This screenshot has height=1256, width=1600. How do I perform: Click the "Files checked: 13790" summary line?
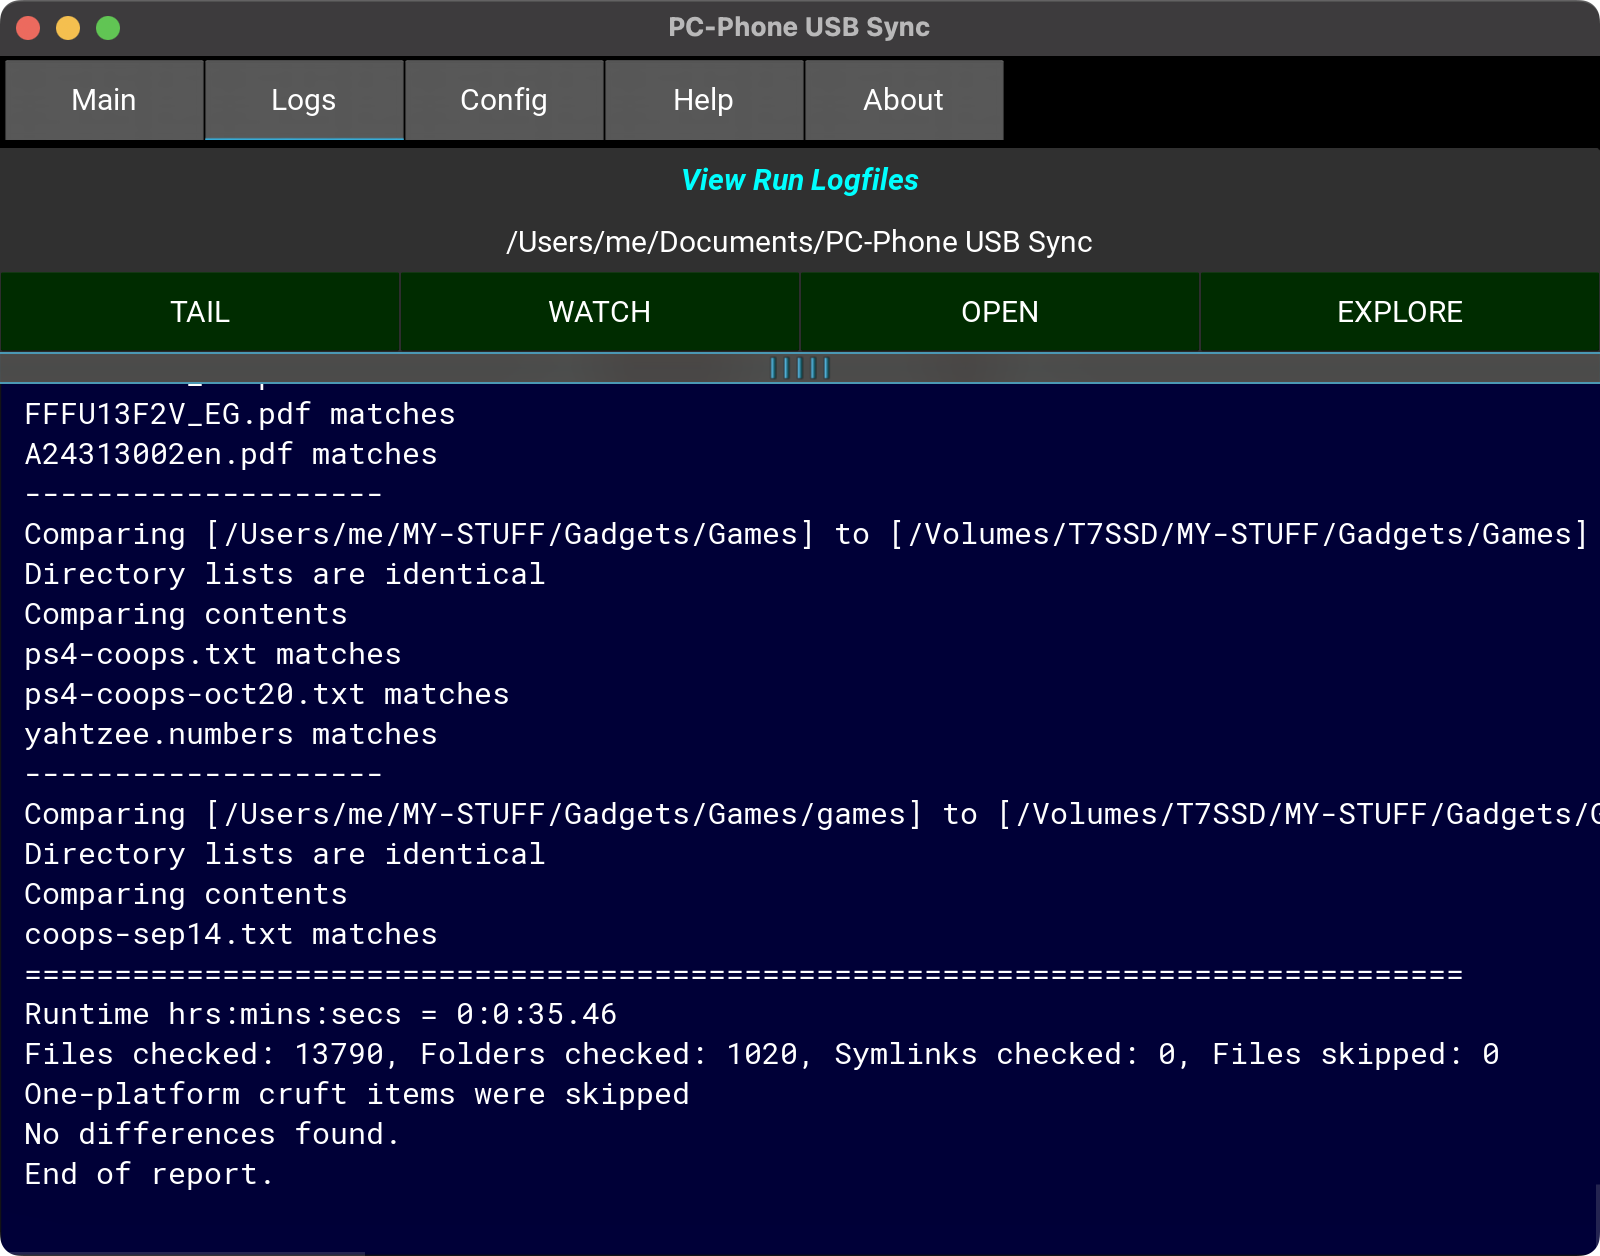760,1054
